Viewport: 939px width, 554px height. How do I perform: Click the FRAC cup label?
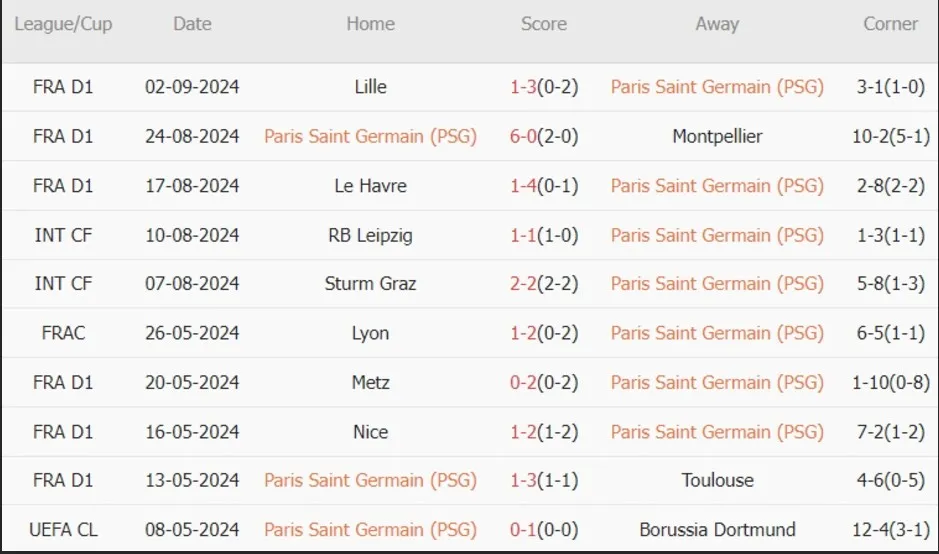click(63, 333)
